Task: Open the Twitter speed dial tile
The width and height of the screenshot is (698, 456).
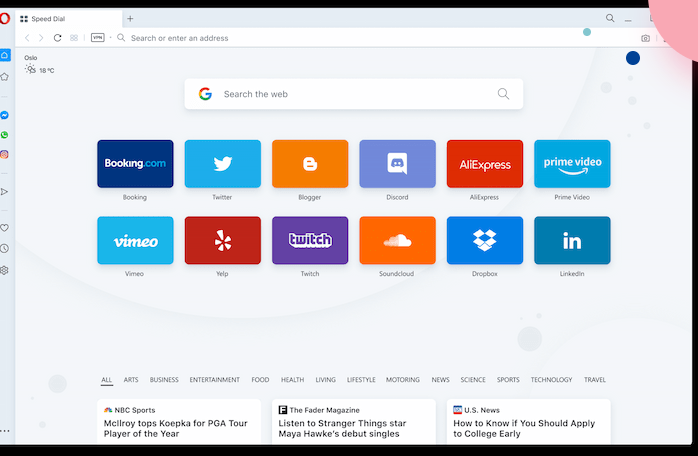Action: coord(223,164)
